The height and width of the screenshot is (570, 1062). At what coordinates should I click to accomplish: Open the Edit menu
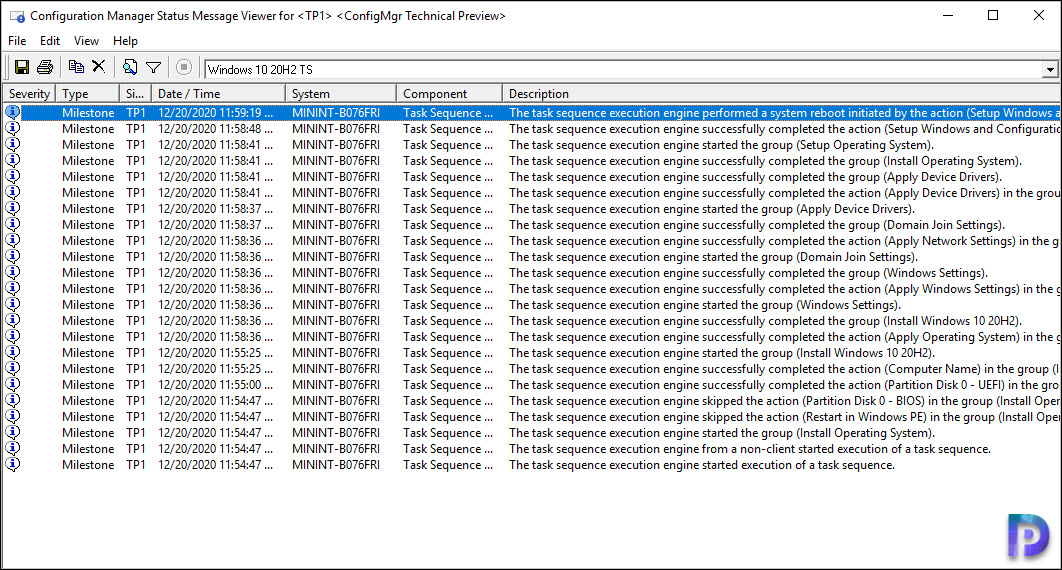49,41
